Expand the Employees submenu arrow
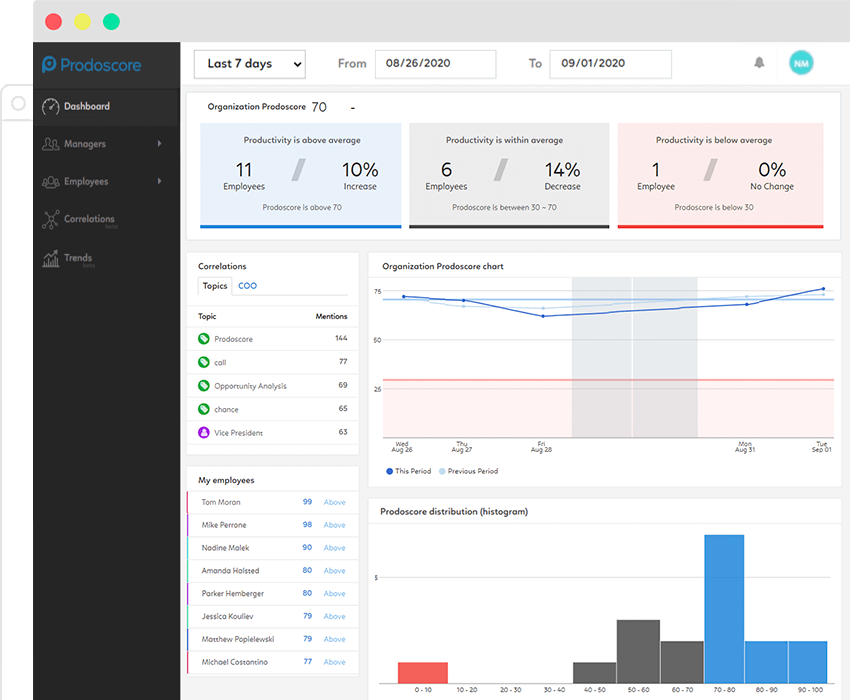Image resolution: width=850 pixels, height=700 pixels. click(x=159, y=181)
